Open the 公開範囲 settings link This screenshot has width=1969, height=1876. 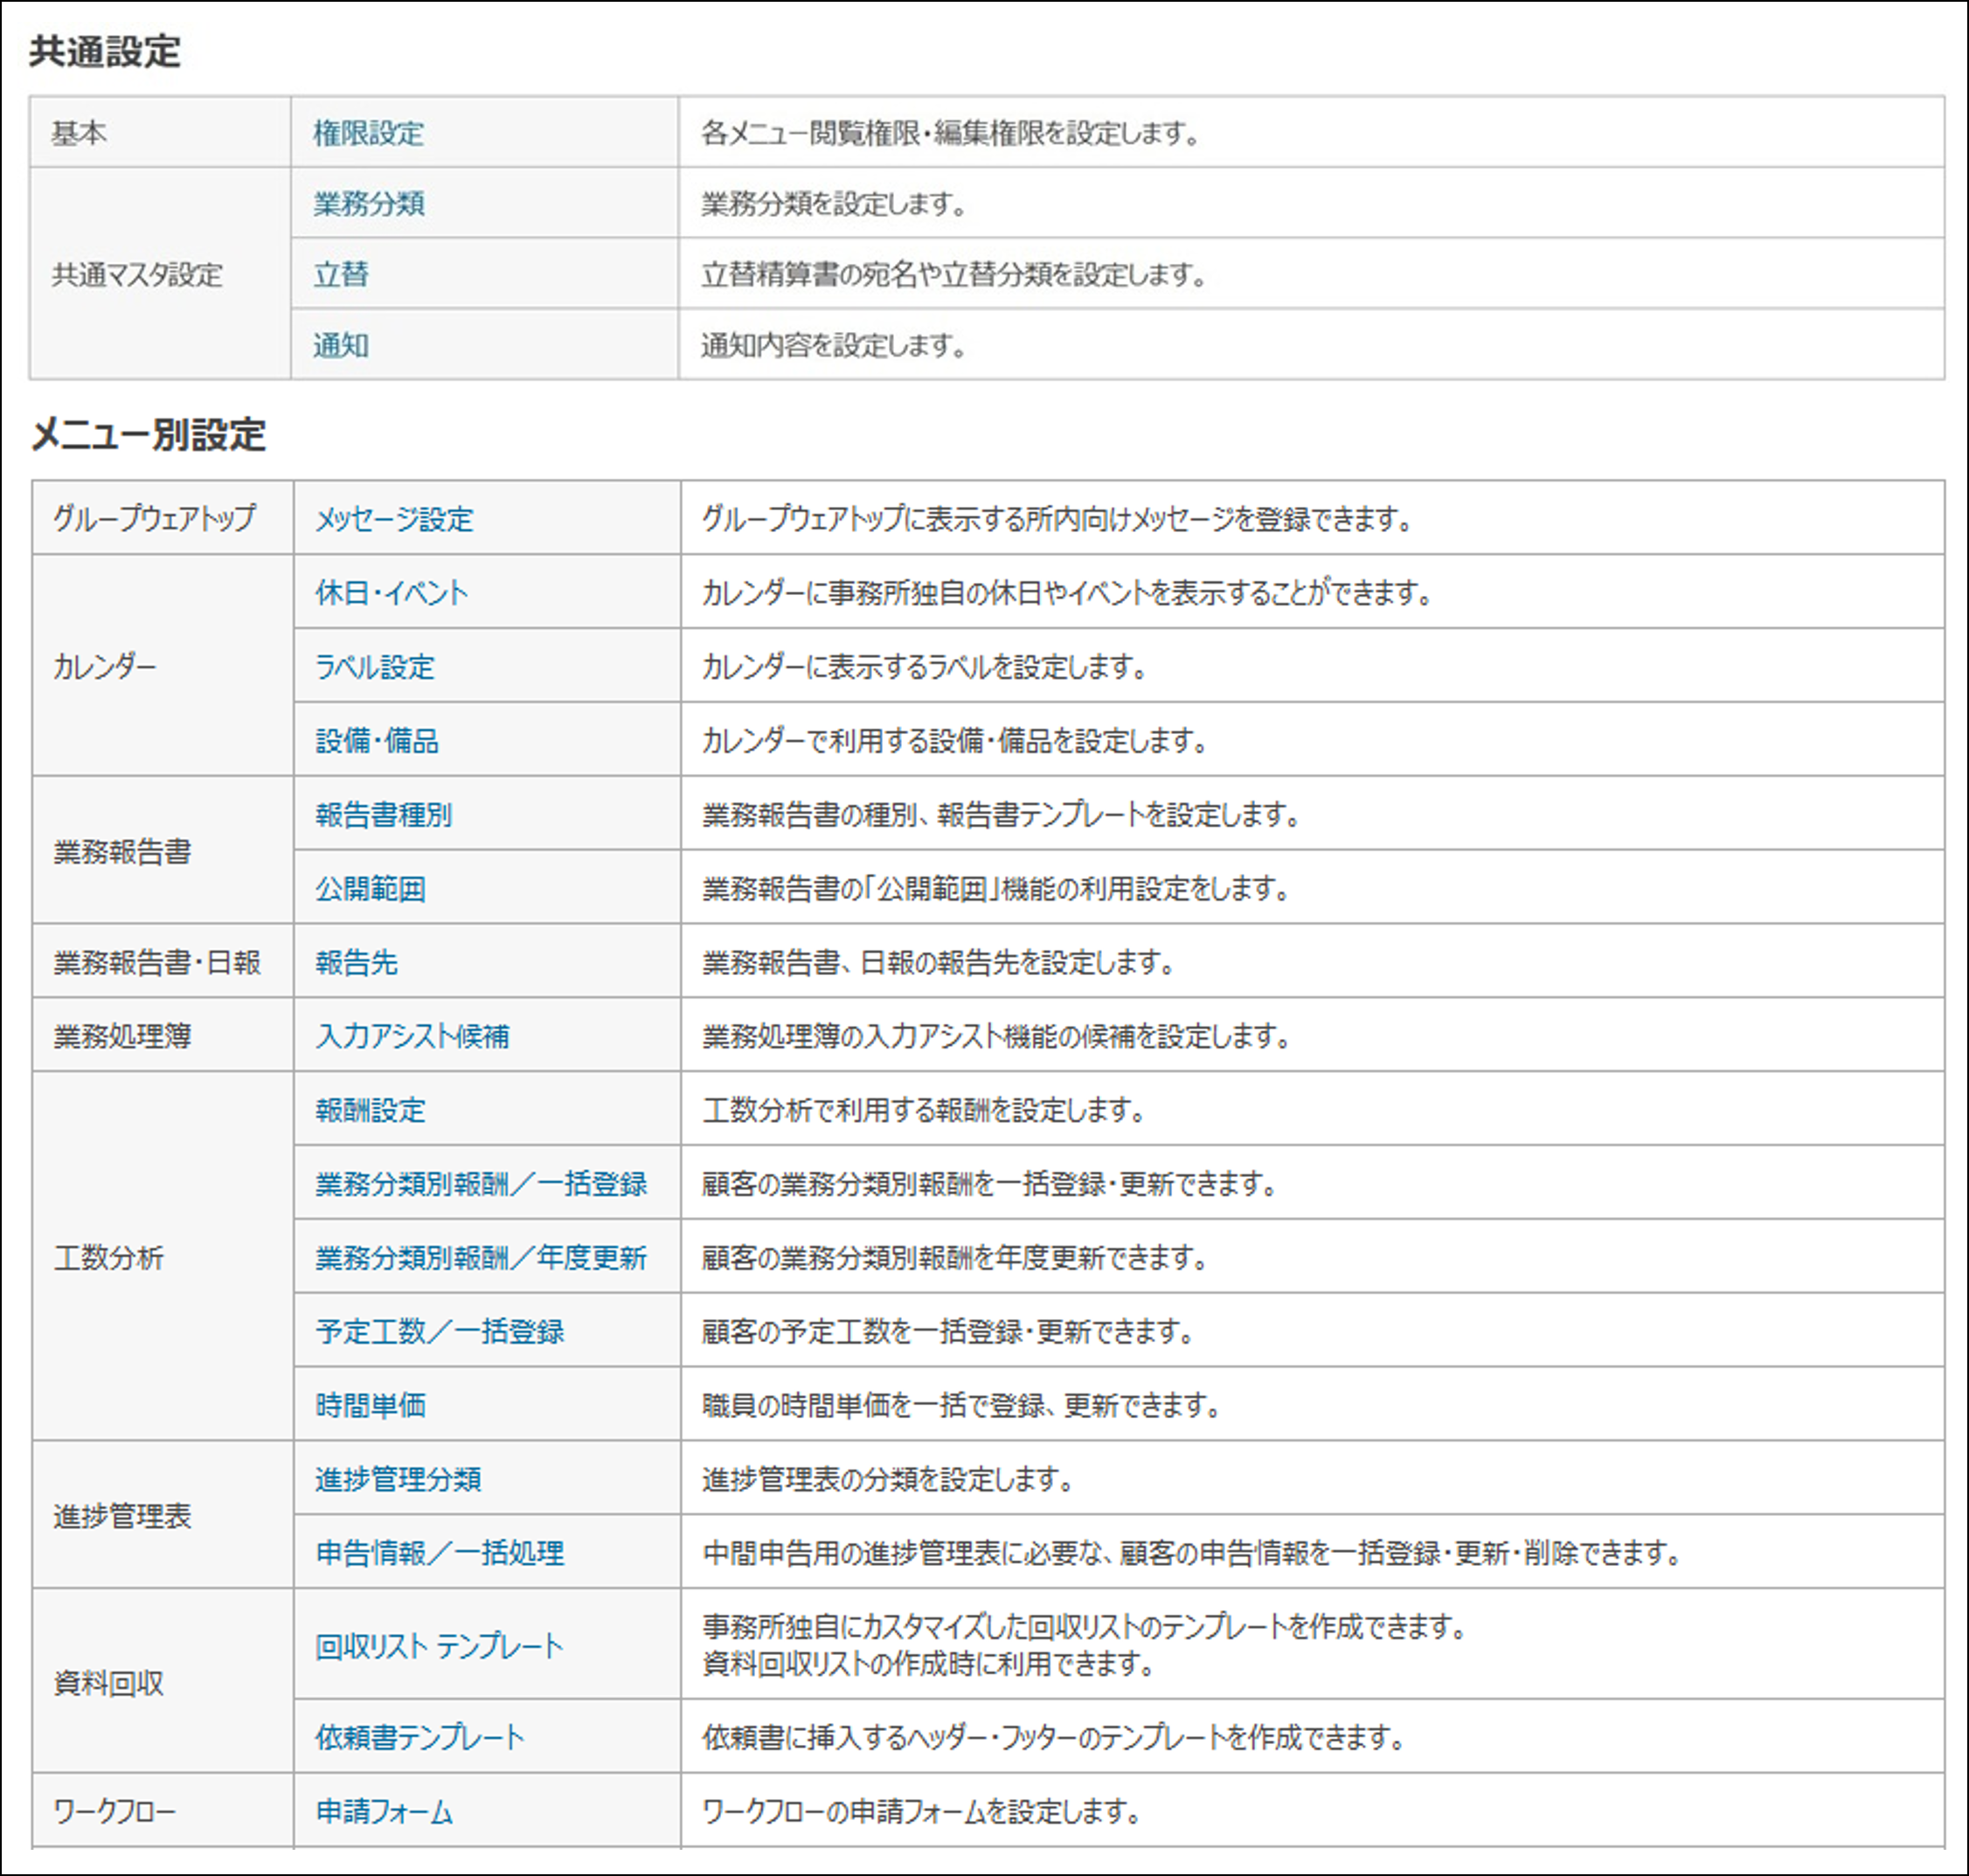click(x=370, y=889)
